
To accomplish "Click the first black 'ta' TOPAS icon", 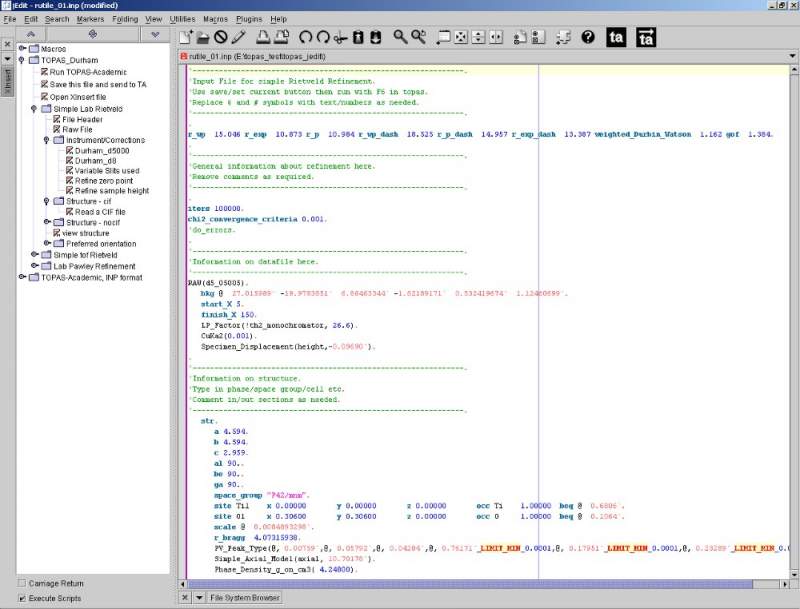I will [x=617, y=37].
